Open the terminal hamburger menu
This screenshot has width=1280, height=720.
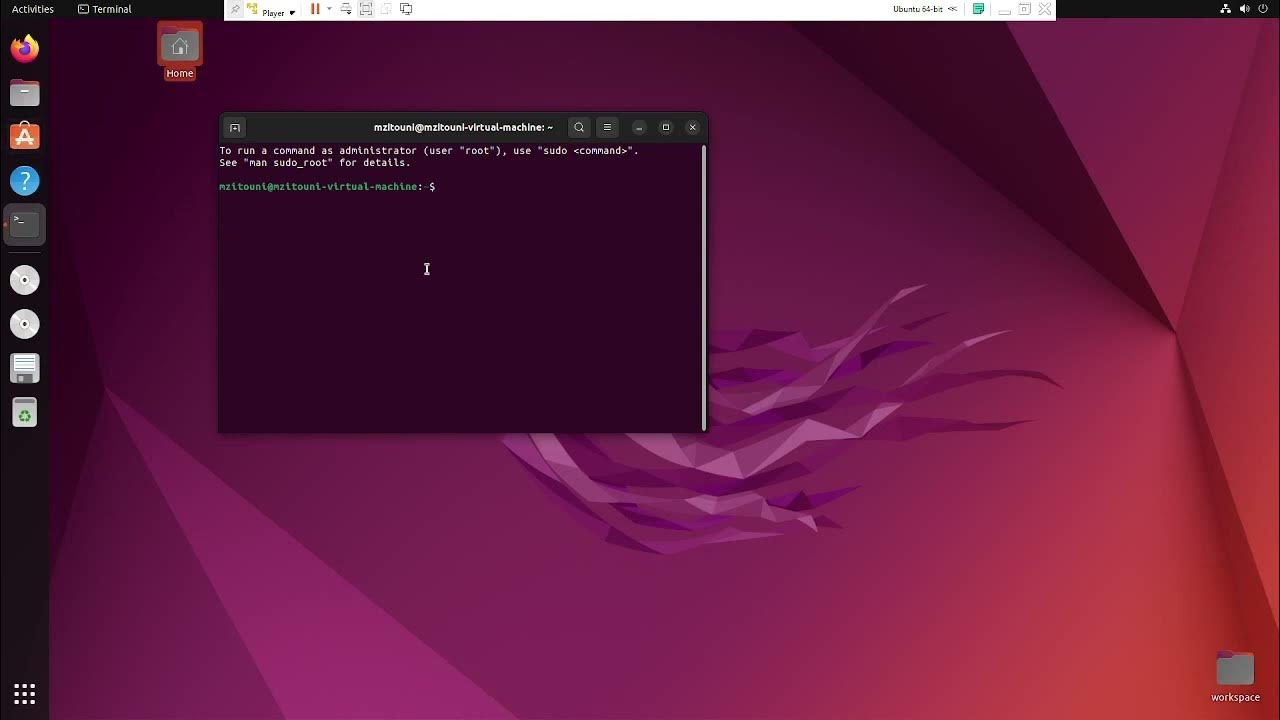(x=607, y=127)
